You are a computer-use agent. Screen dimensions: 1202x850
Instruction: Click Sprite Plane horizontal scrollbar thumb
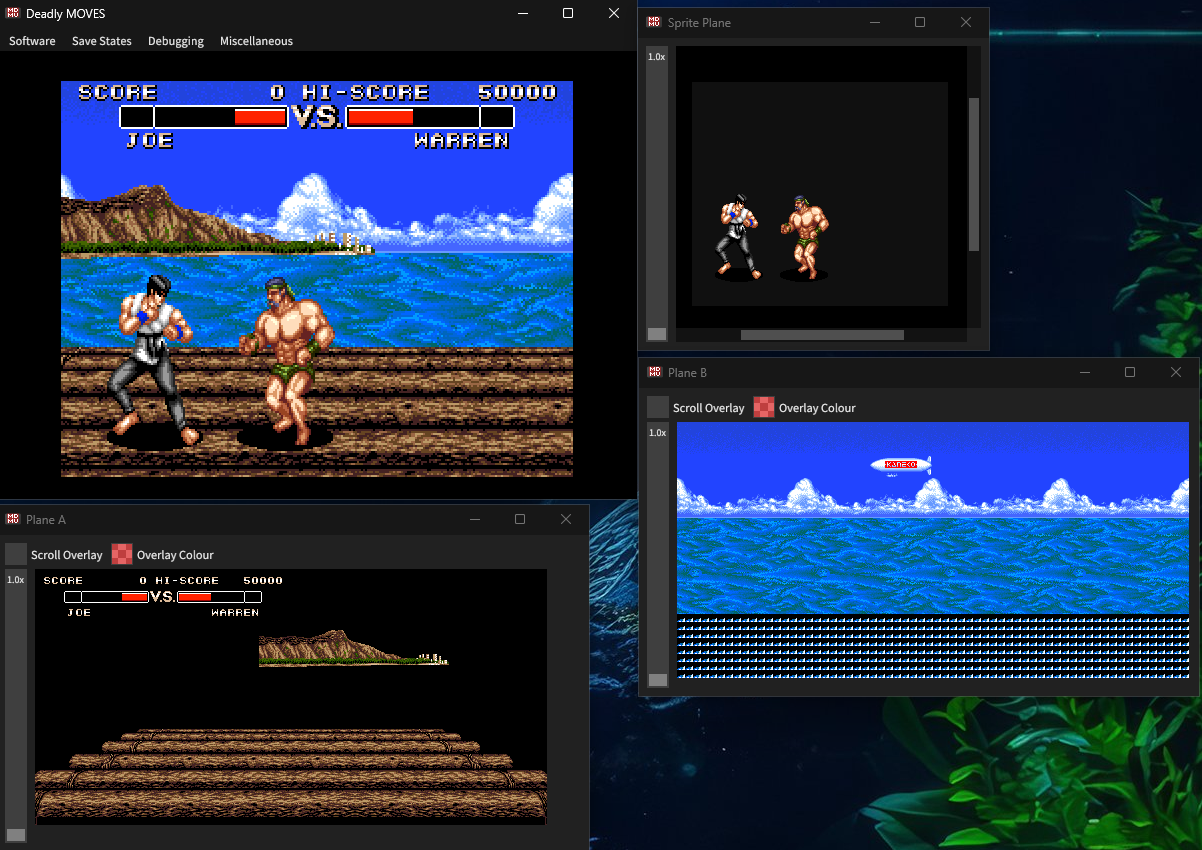coord(822,335)
